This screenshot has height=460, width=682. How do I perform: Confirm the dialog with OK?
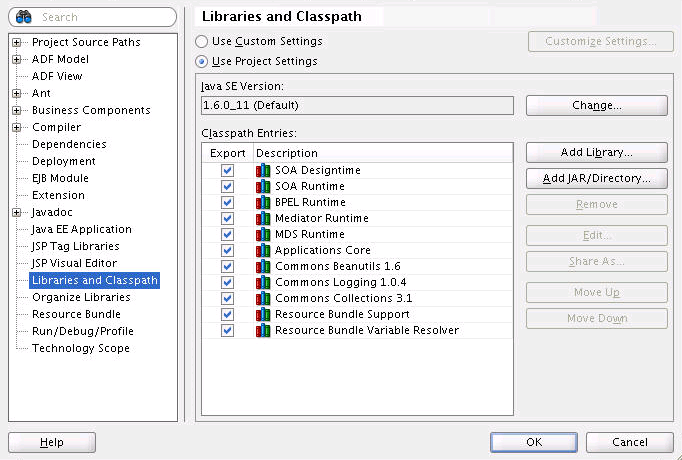534,442
